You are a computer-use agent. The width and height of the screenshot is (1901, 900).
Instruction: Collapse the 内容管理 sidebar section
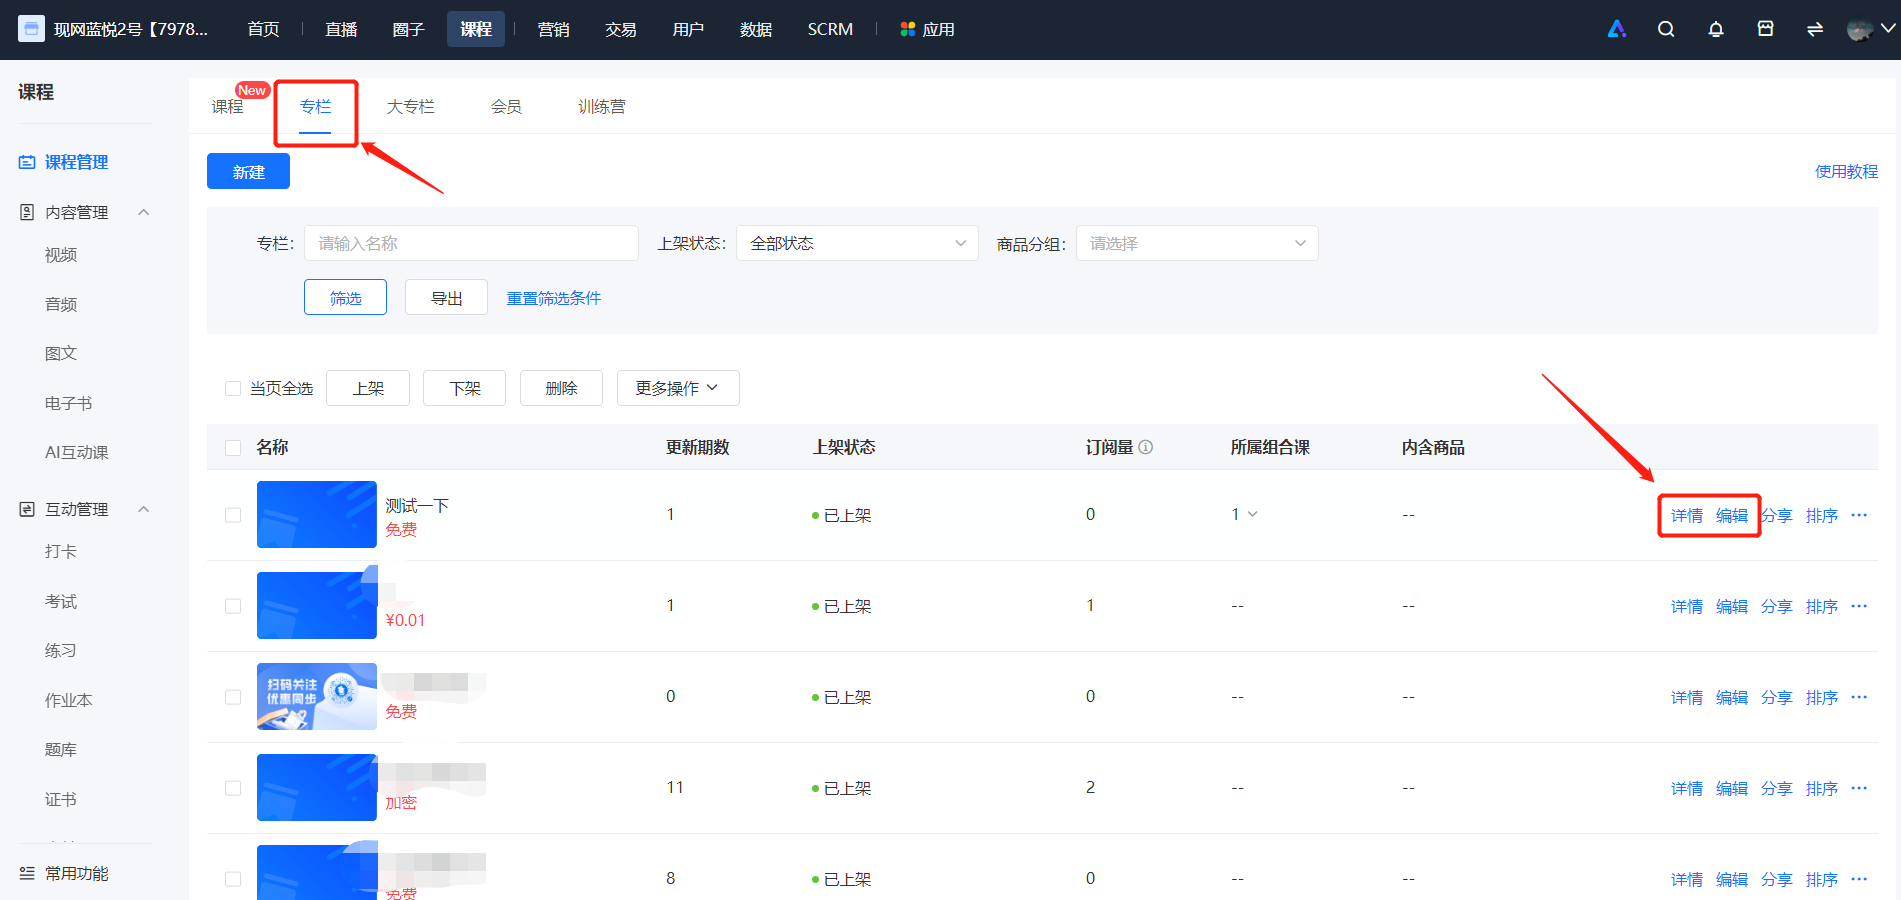point(143,212)
